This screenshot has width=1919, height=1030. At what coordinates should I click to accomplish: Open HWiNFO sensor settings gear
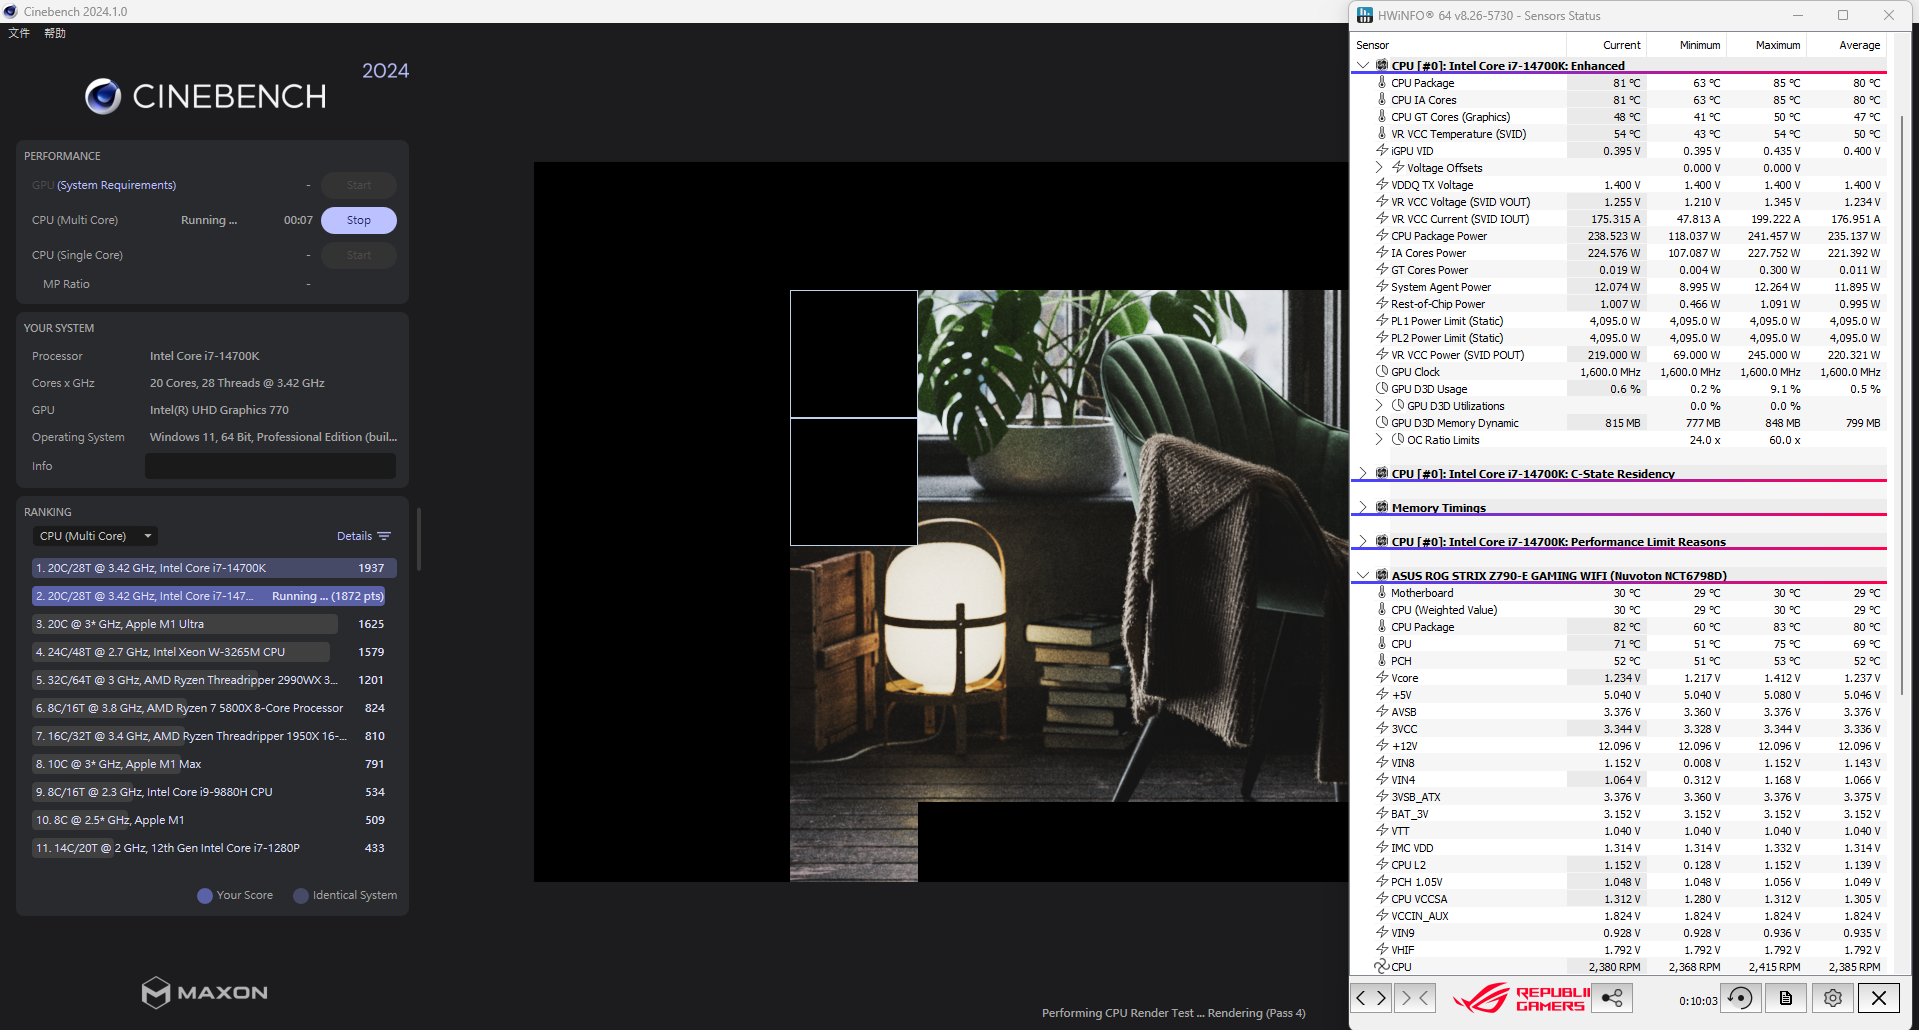tap(1832, 997)
